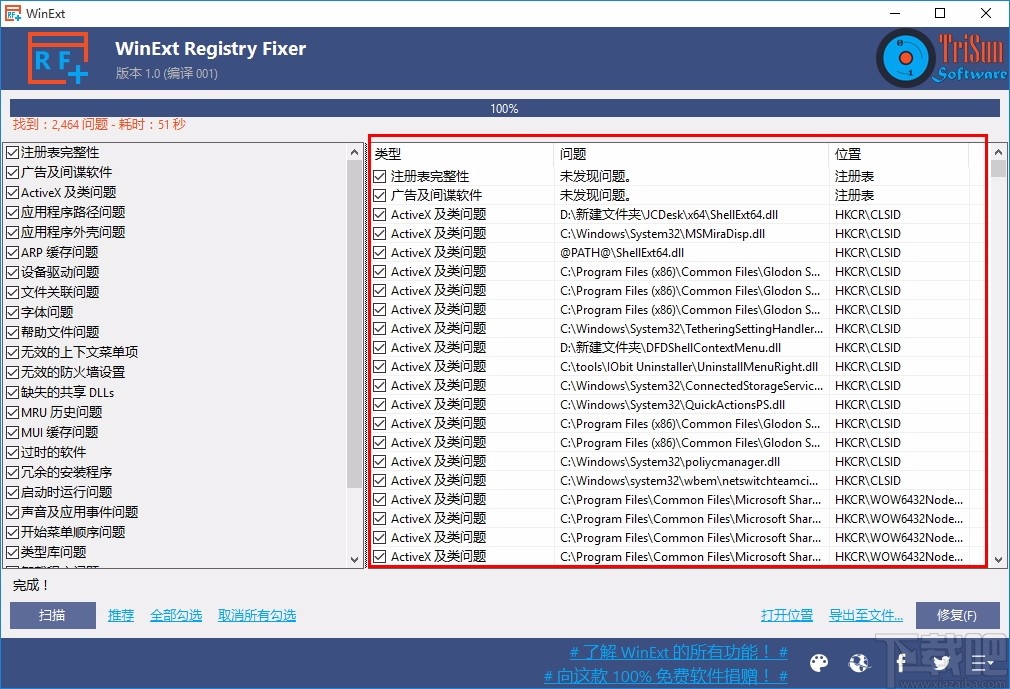Open the WinExt Facebook page icon
1010x689 pixels.
pyautogui.click(x=900, y=663)
